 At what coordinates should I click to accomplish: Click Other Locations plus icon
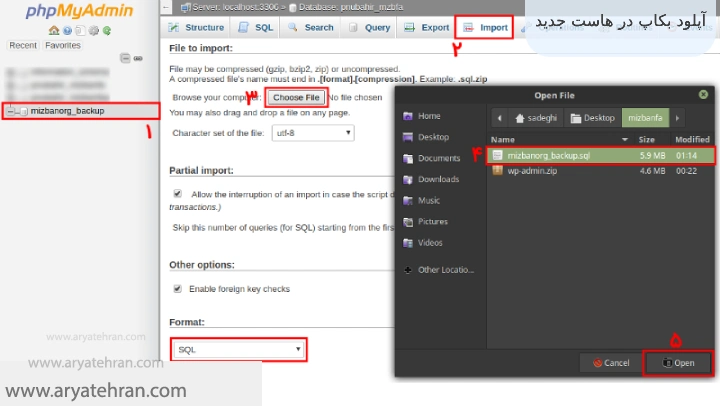407,269
